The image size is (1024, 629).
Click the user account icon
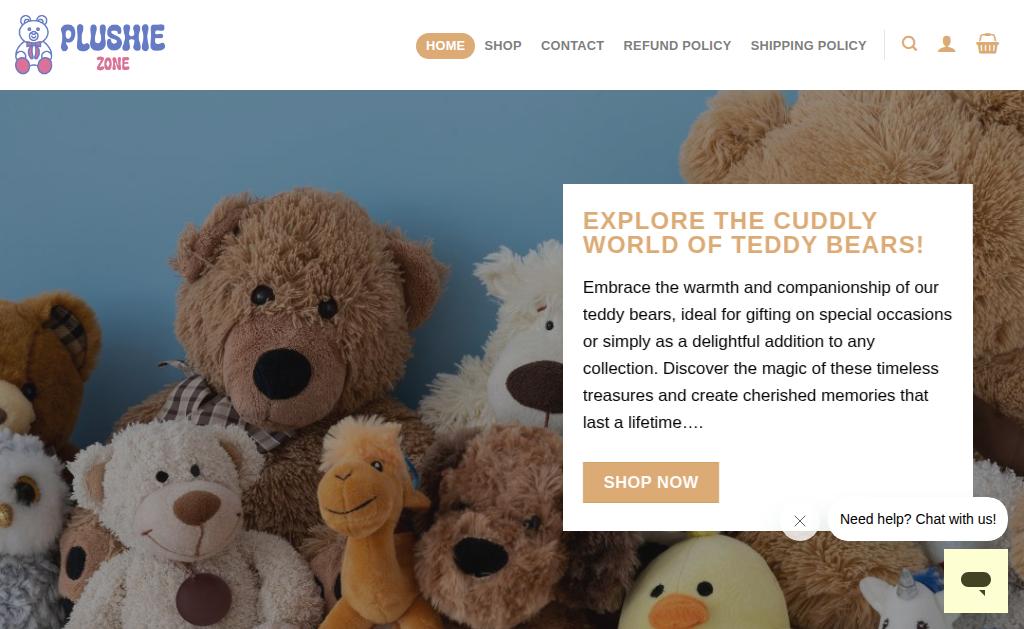coord(946,44)
